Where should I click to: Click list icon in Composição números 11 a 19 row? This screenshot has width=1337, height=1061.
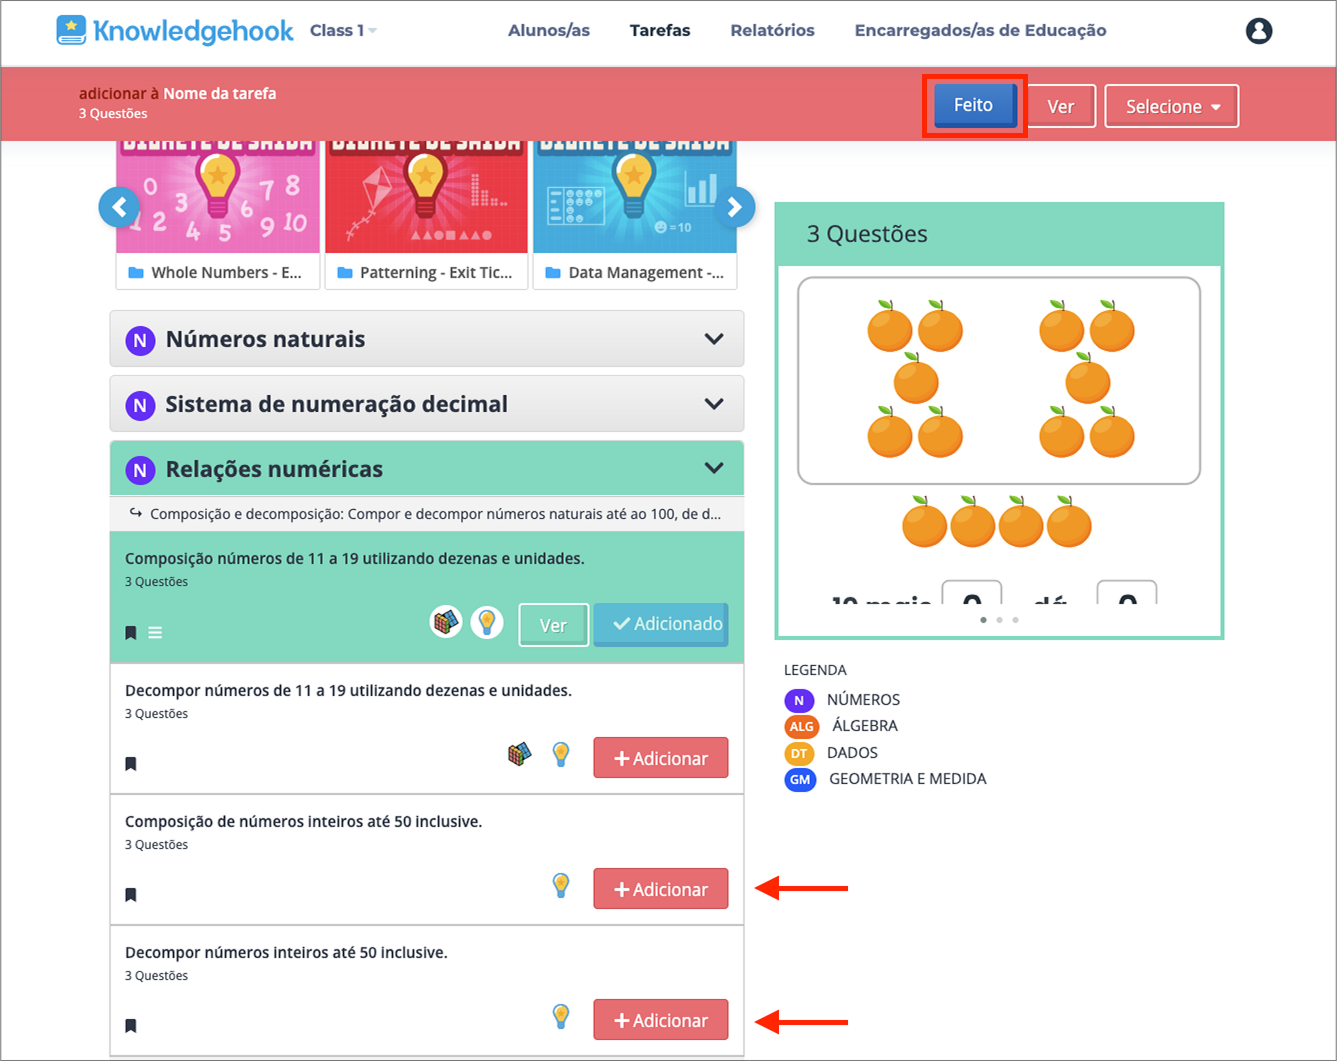[x=155, y=632]
